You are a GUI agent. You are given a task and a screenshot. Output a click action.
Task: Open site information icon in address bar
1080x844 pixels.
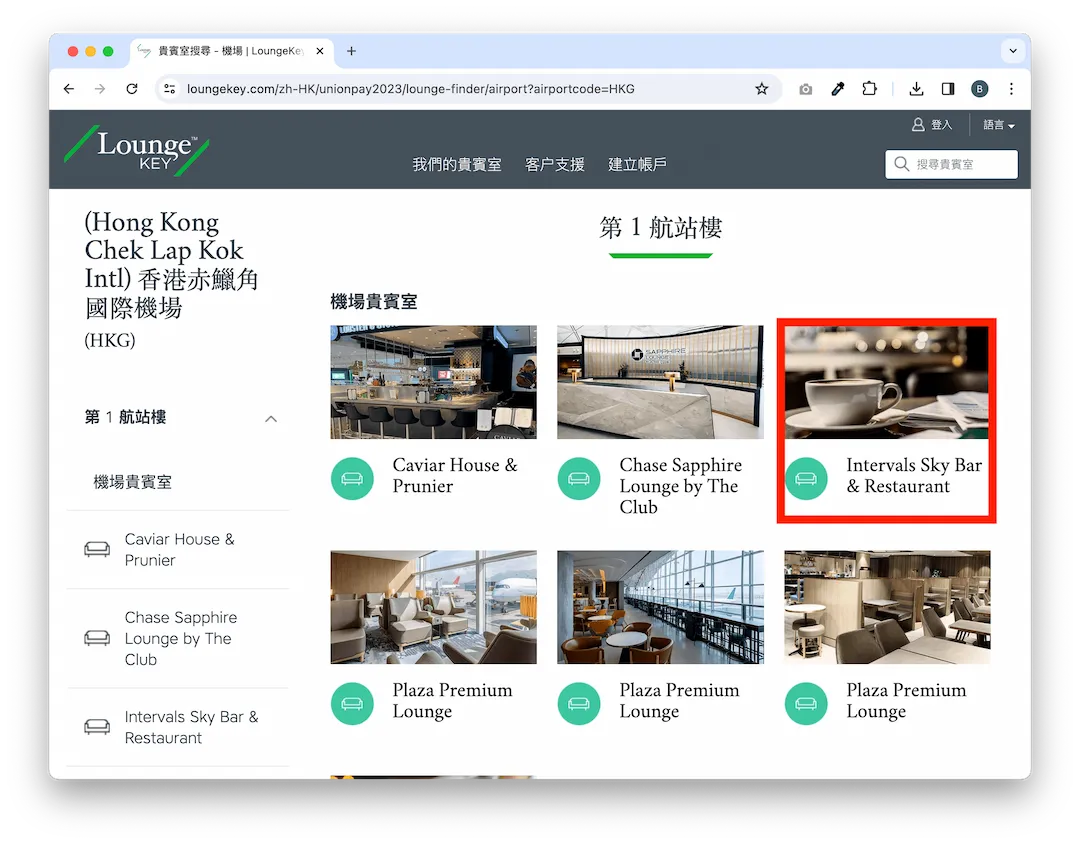click(x=169, y=89)
